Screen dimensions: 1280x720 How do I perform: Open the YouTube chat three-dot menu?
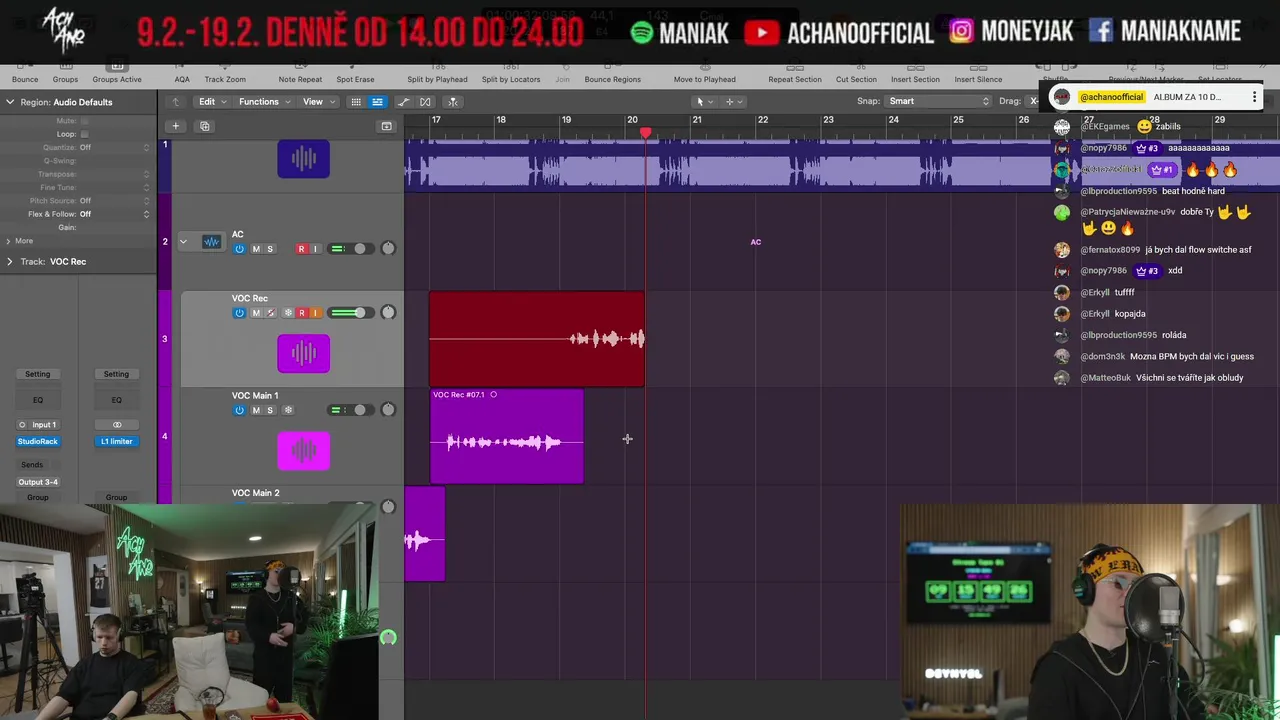(1254, 97)
